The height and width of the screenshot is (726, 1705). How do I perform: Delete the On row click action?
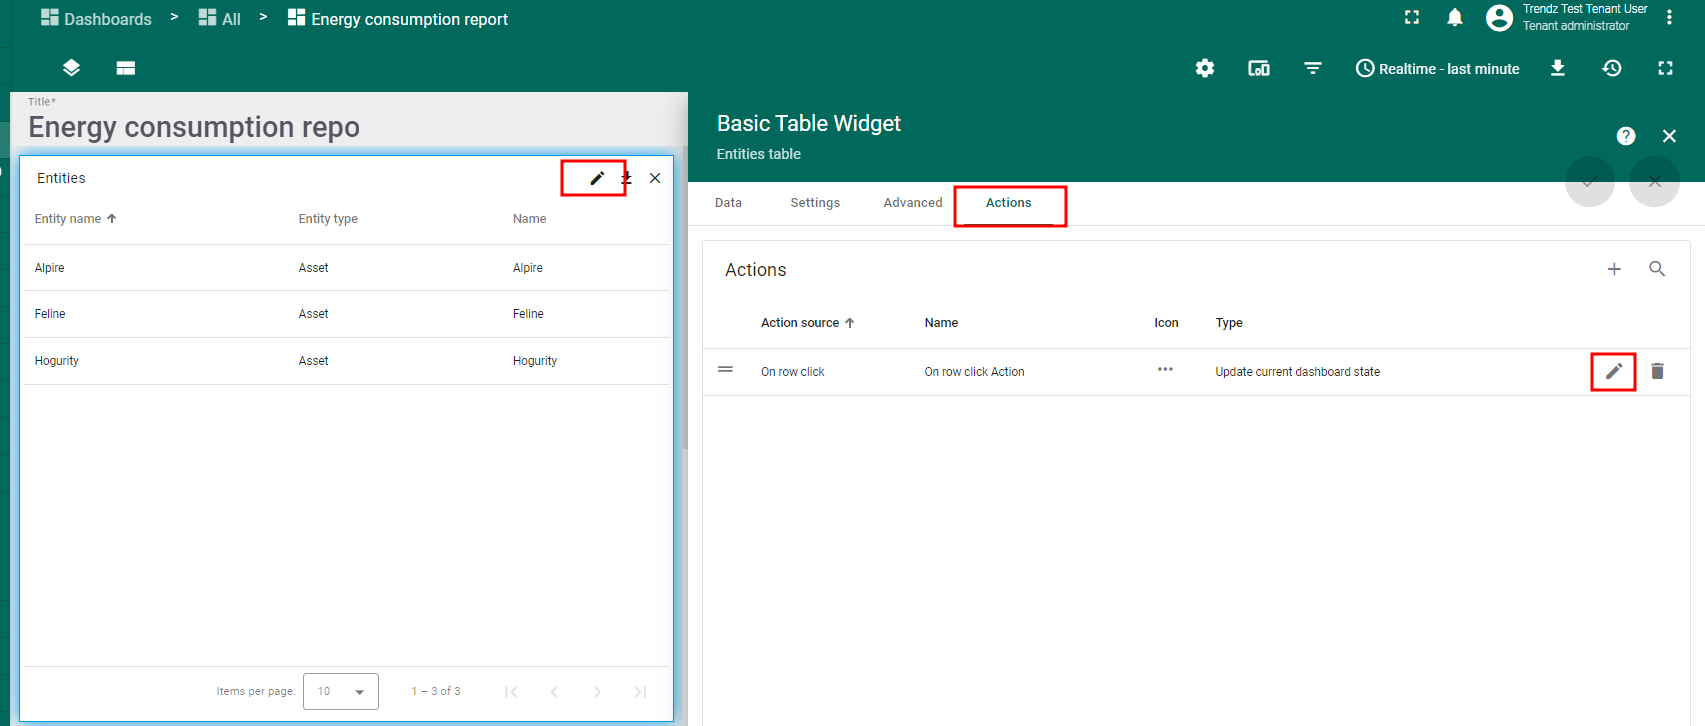(x=1657, y=371)
